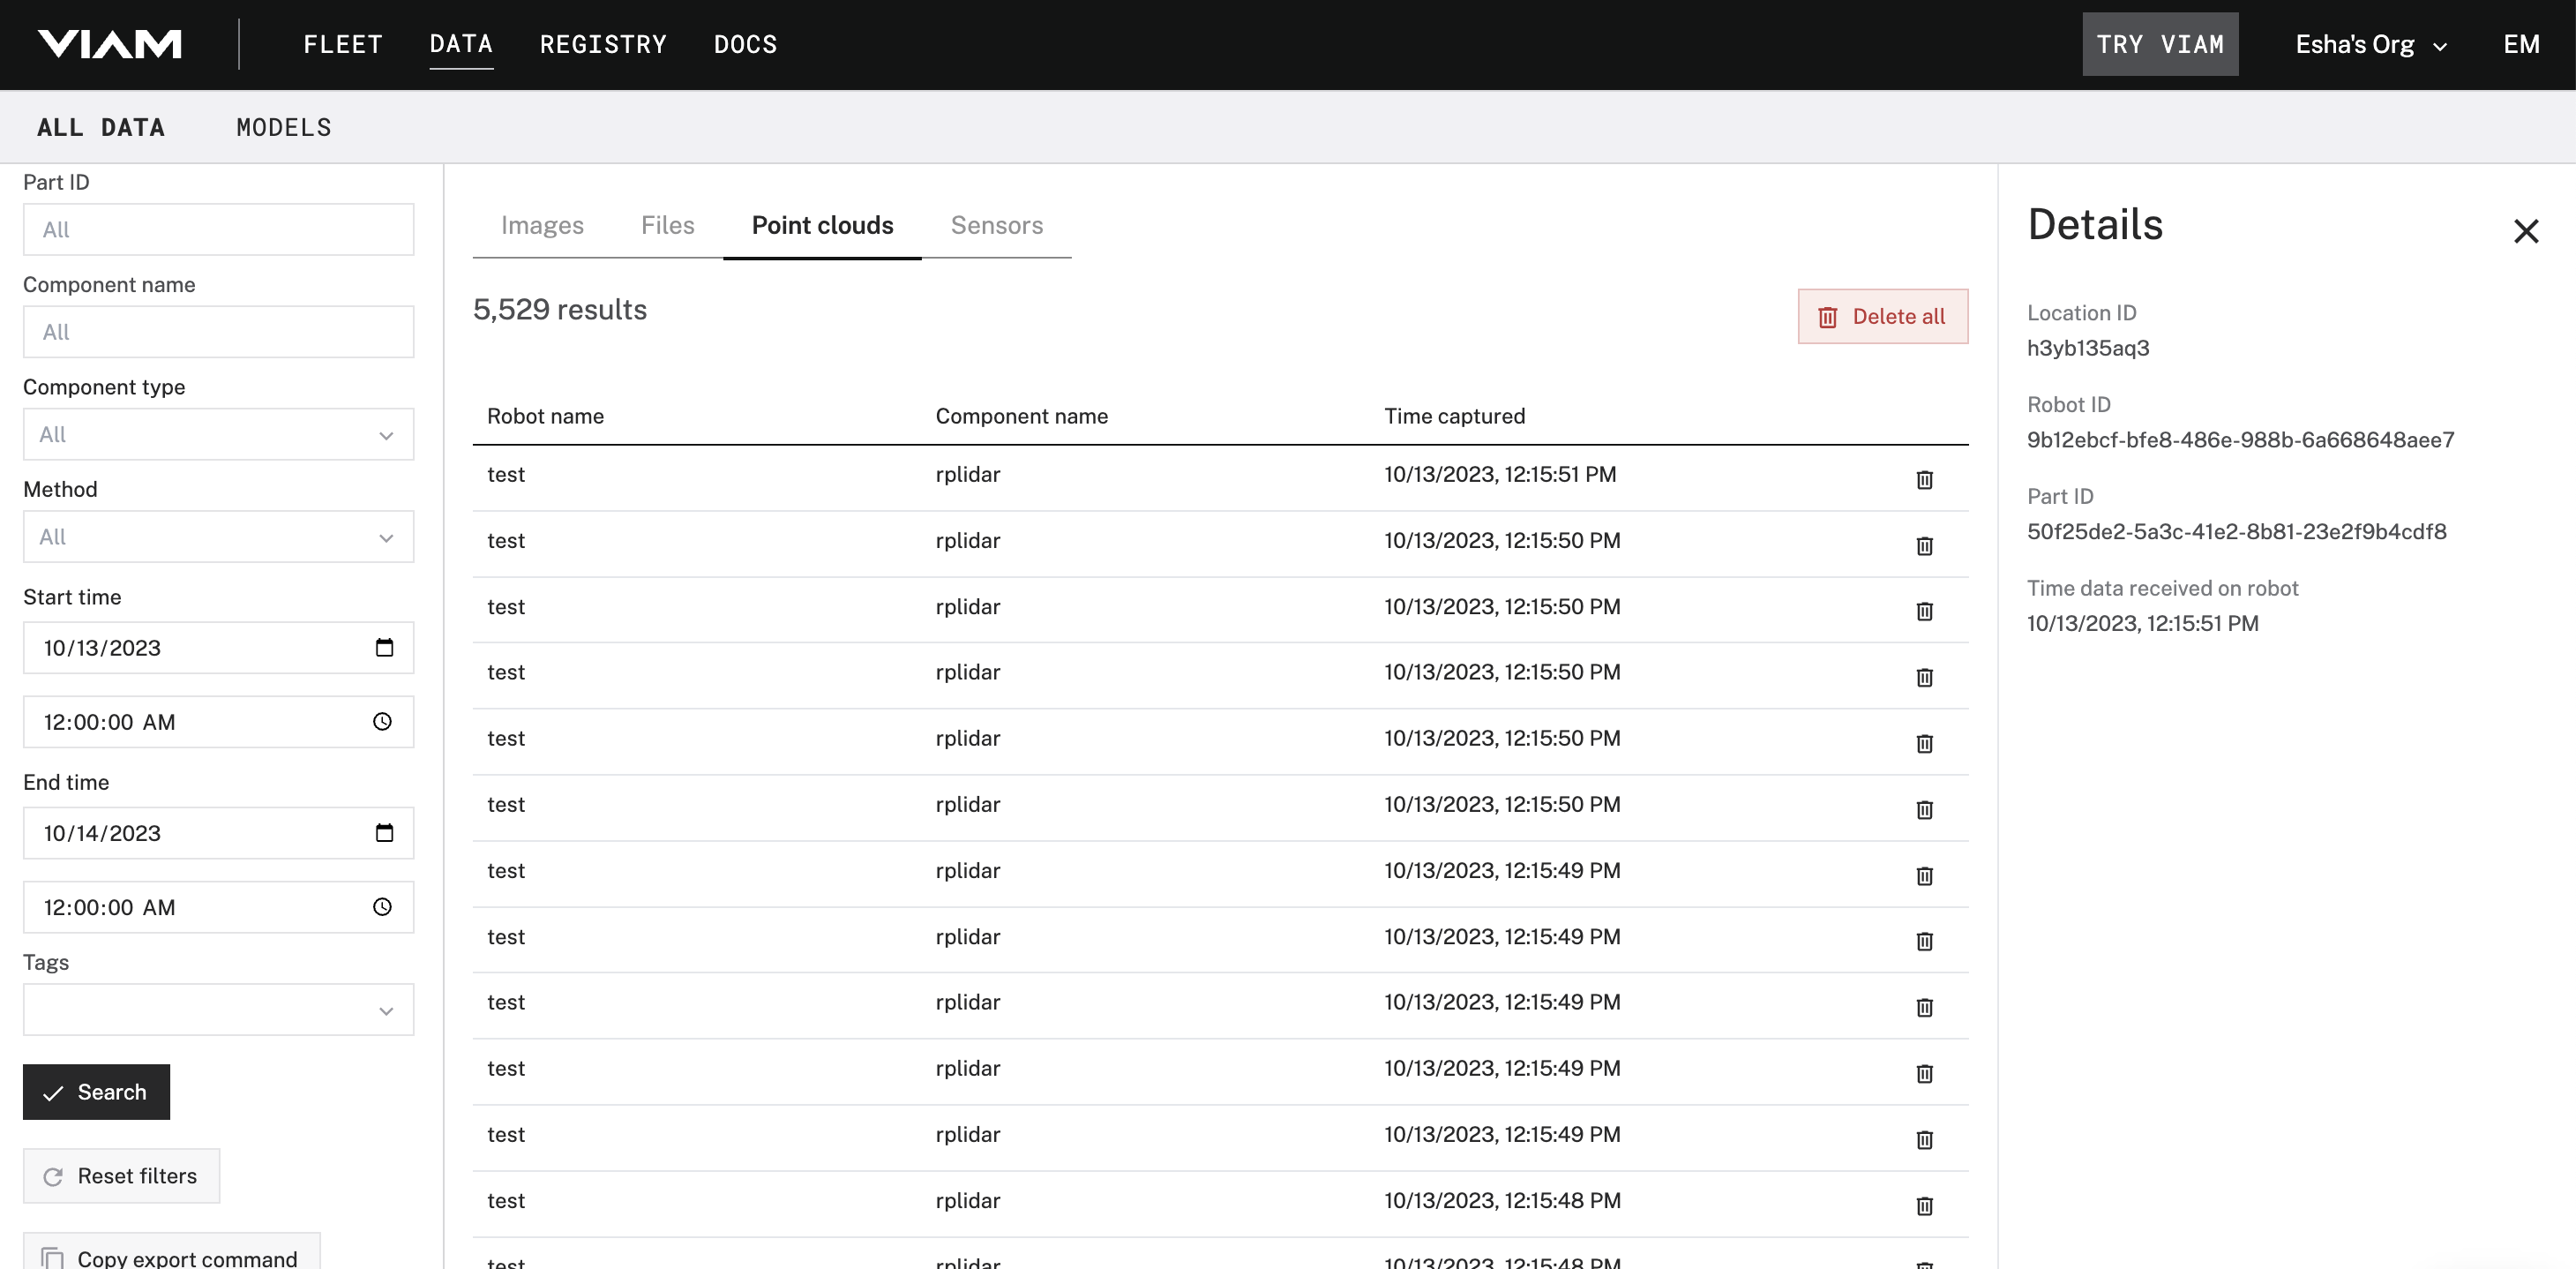Click the clock icon in the End time field
The width and height of the screenshot is (2576, 1269).
(x=382, y=907)
